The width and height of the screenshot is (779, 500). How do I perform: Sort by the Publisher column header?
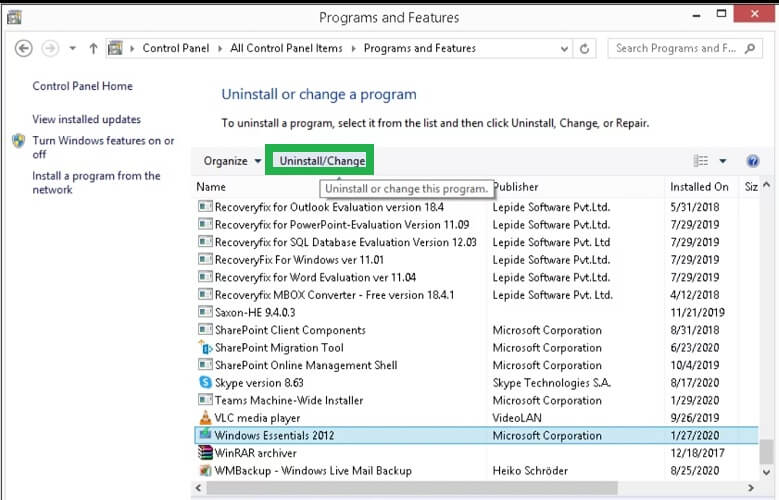point(515,187)
